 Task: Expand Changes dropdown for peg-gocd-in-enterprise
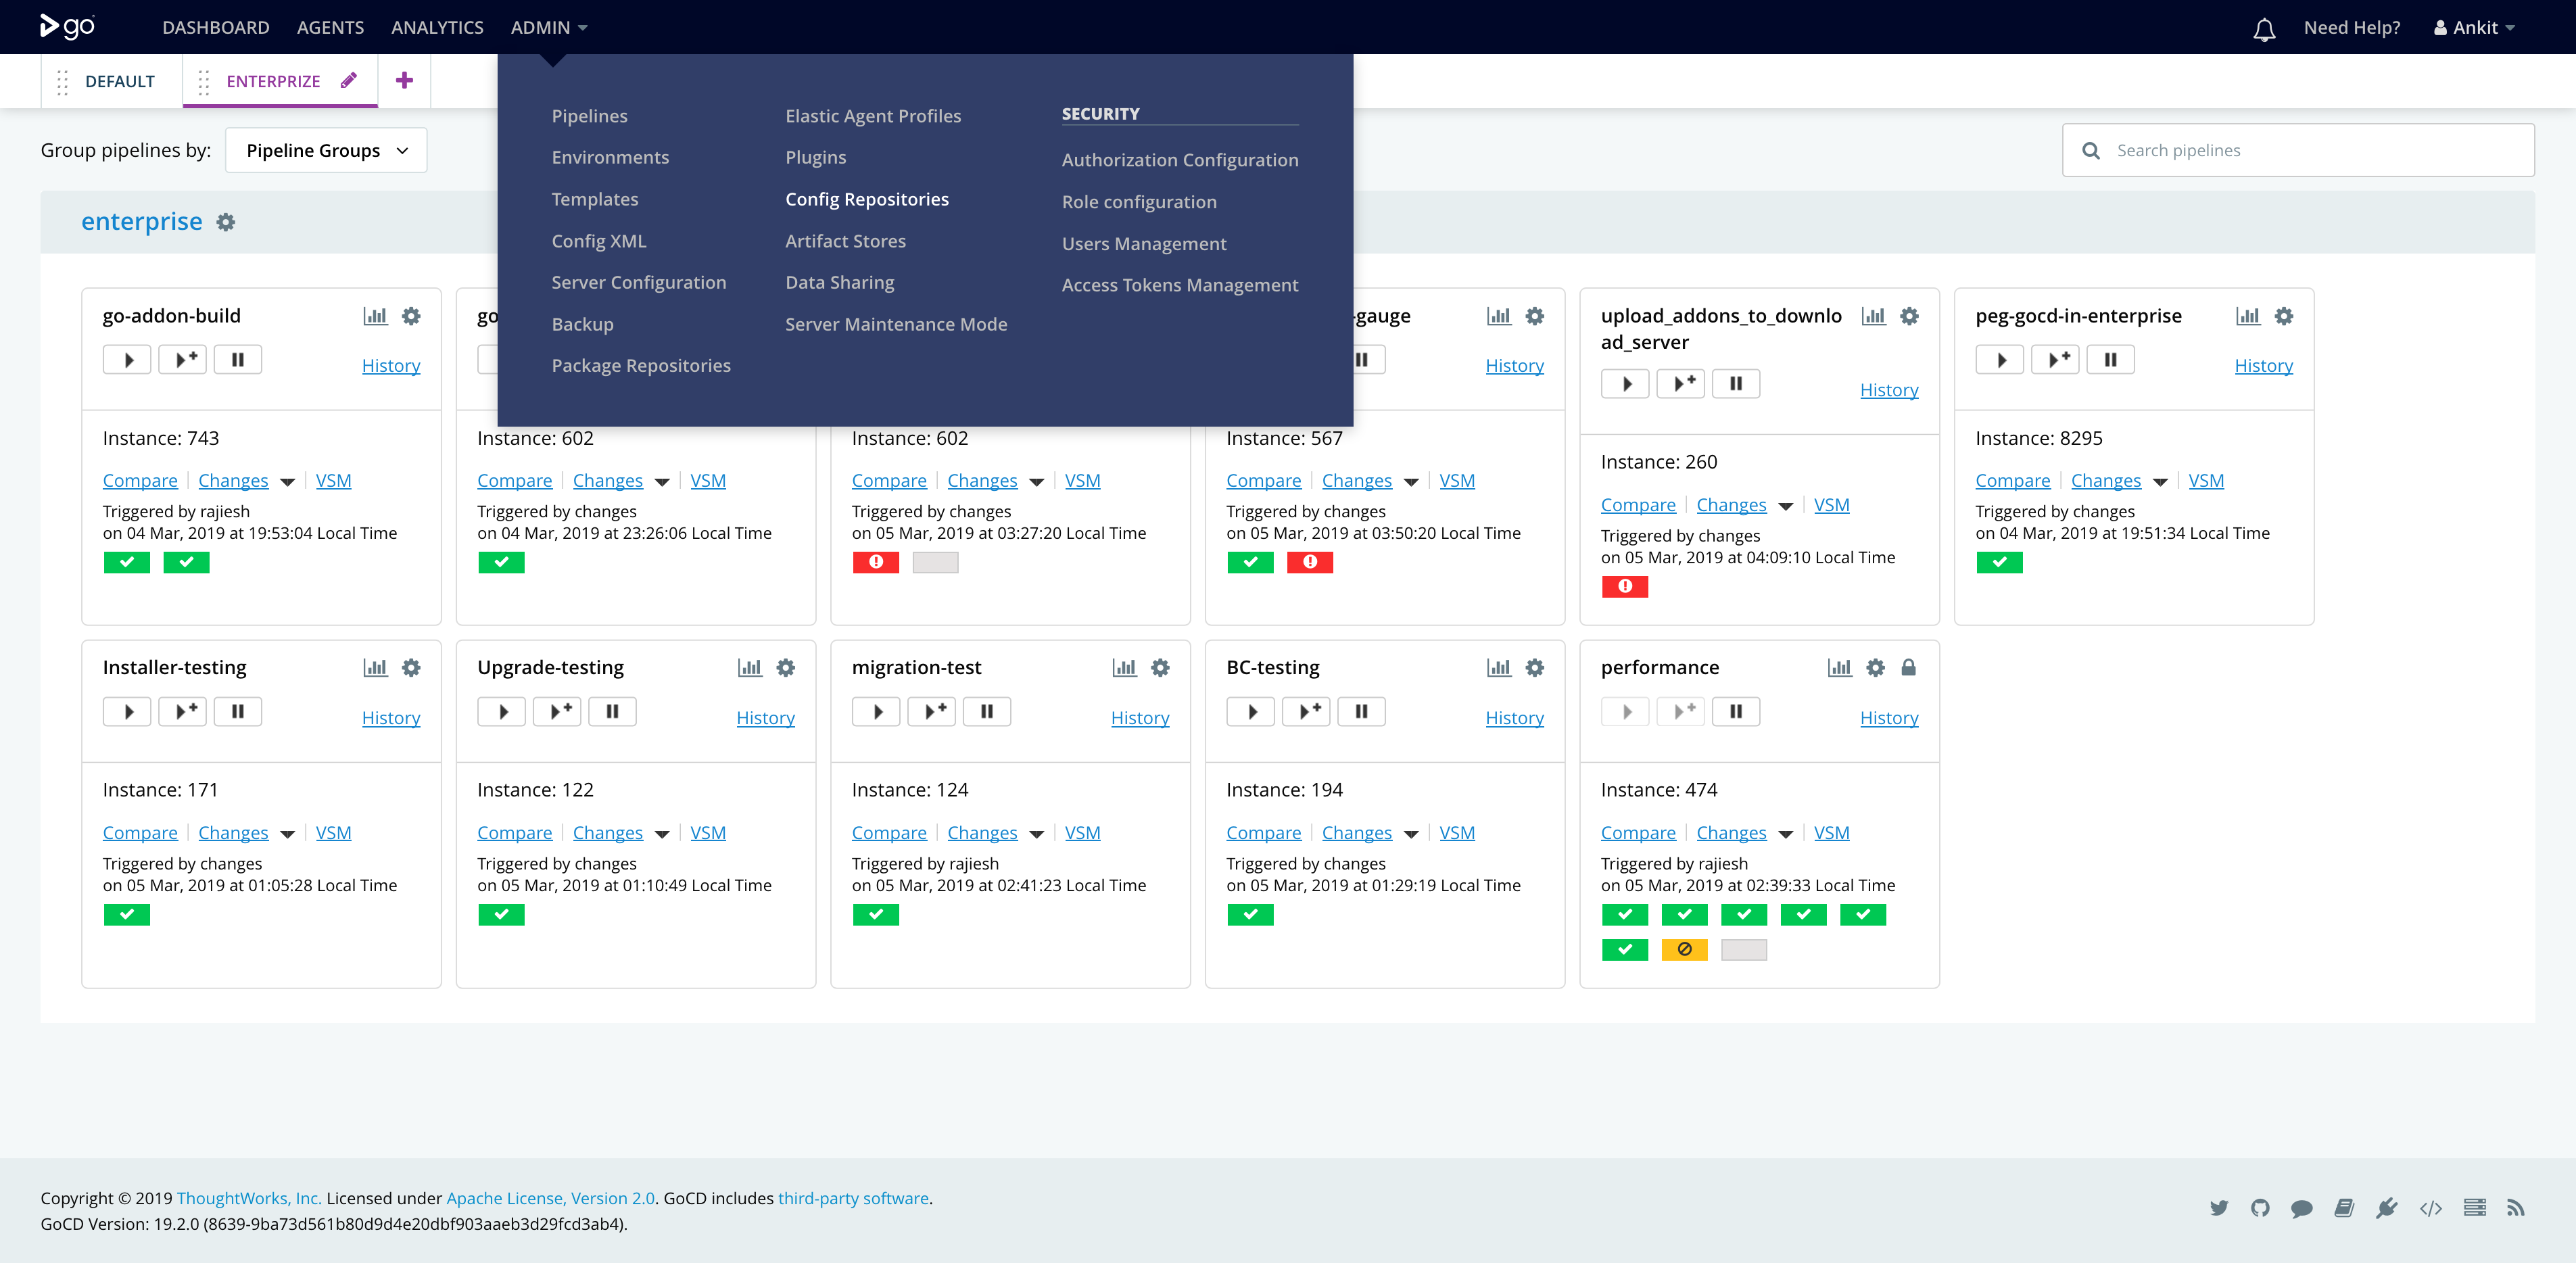point(2160,482)
